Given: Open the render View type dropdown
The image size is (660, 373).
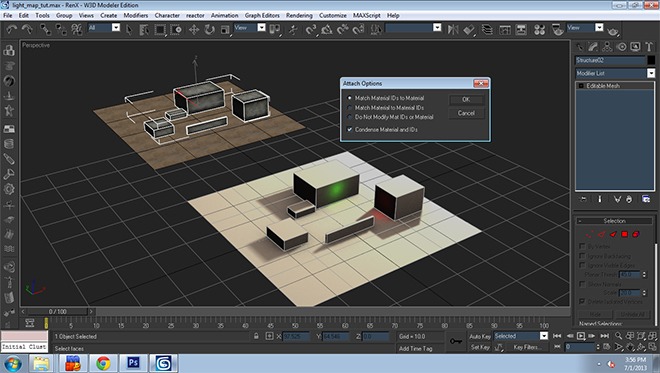Looking at the screenshot, I should pos(599,28).
